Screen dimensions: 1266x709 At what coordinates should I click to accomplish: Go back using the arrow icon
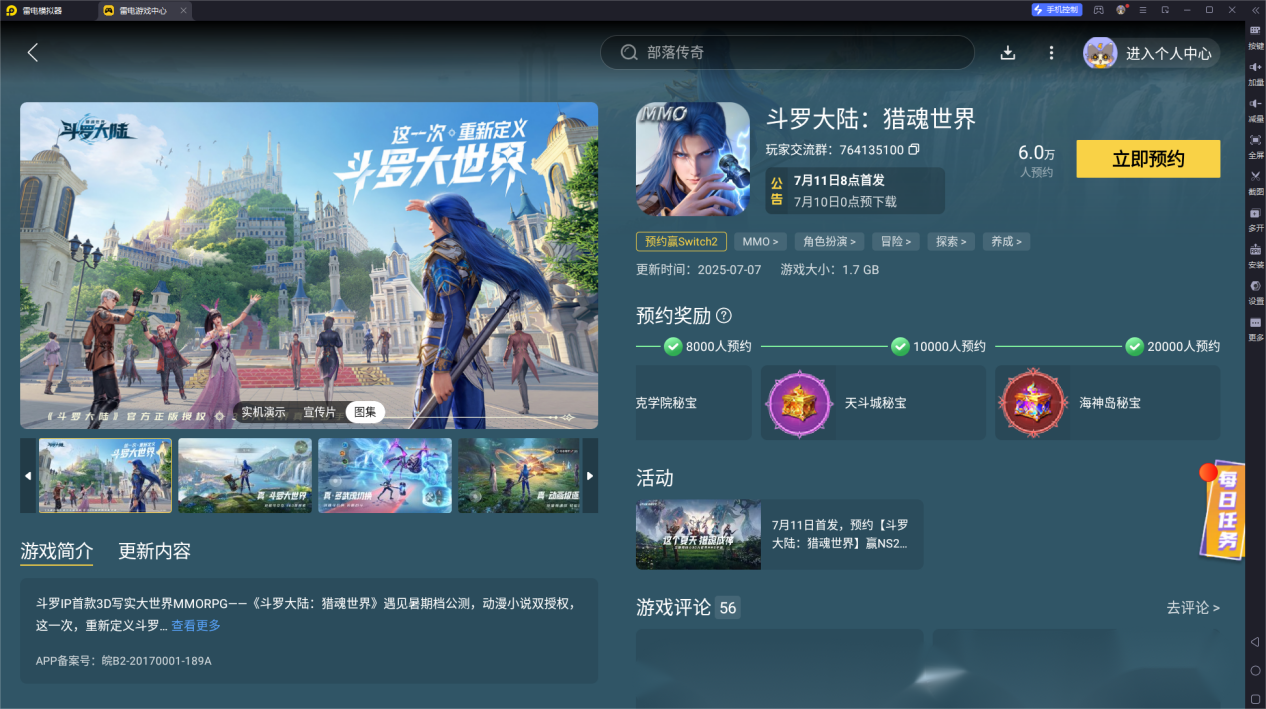[32, 52]
